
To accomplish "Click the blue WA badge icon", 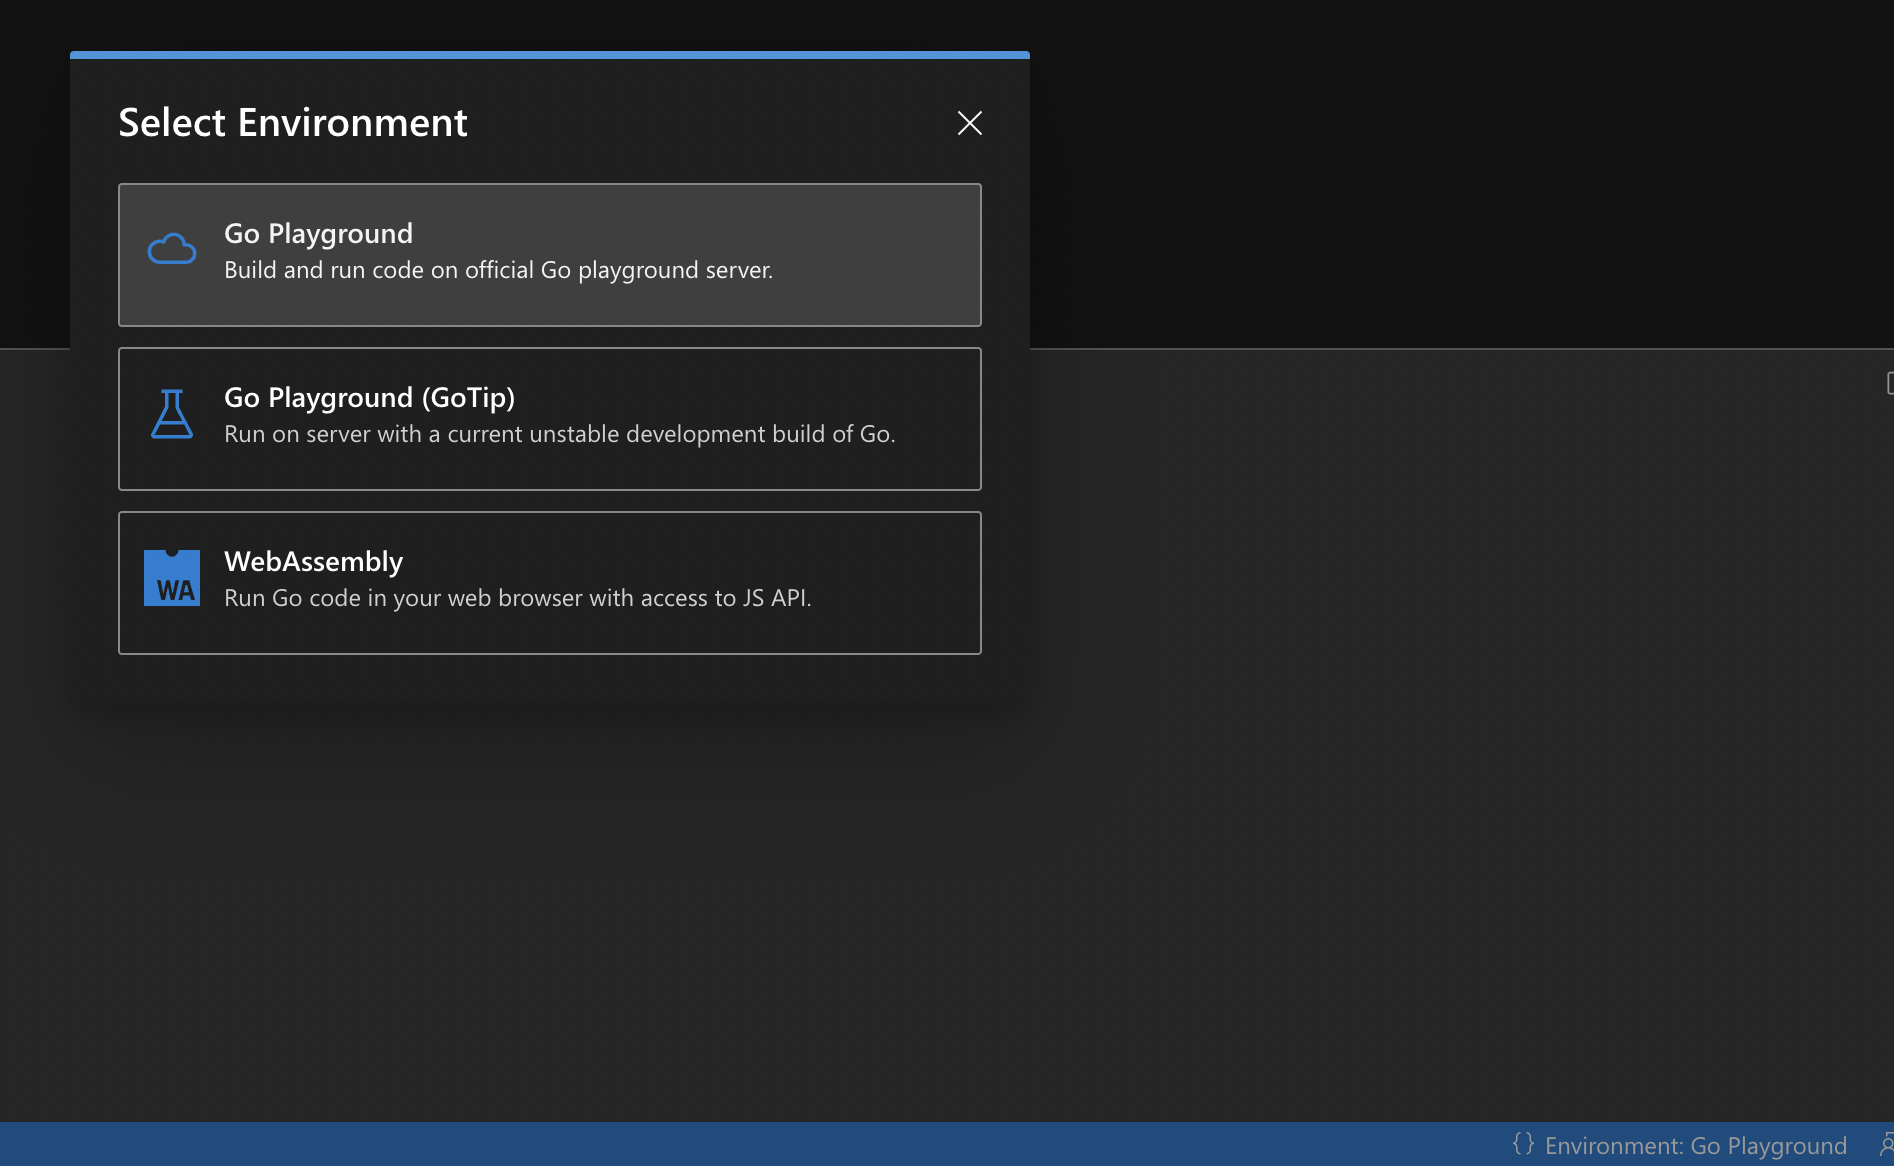I will point(171,577).
